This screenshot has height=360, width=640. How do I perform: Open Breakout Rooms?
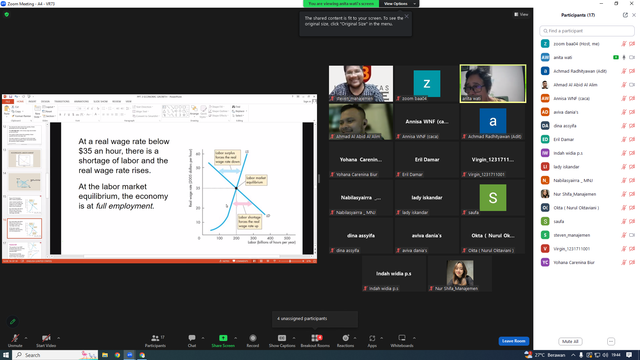pos(315,340)
